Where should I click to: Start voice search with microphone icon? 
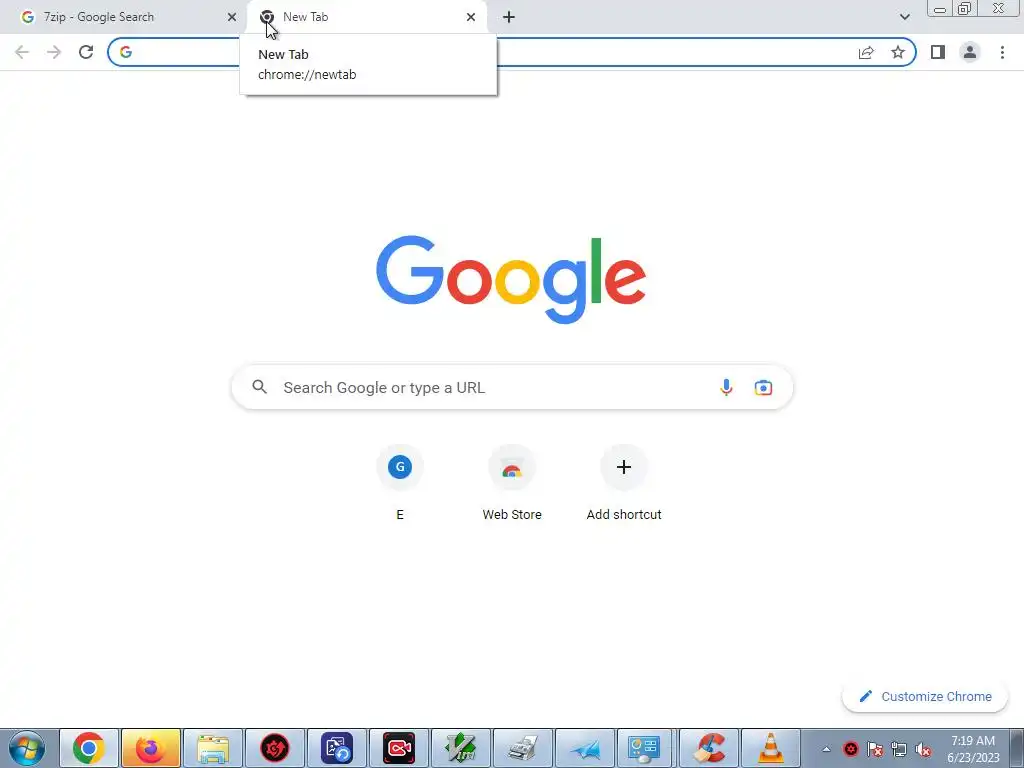click(726, 387)
